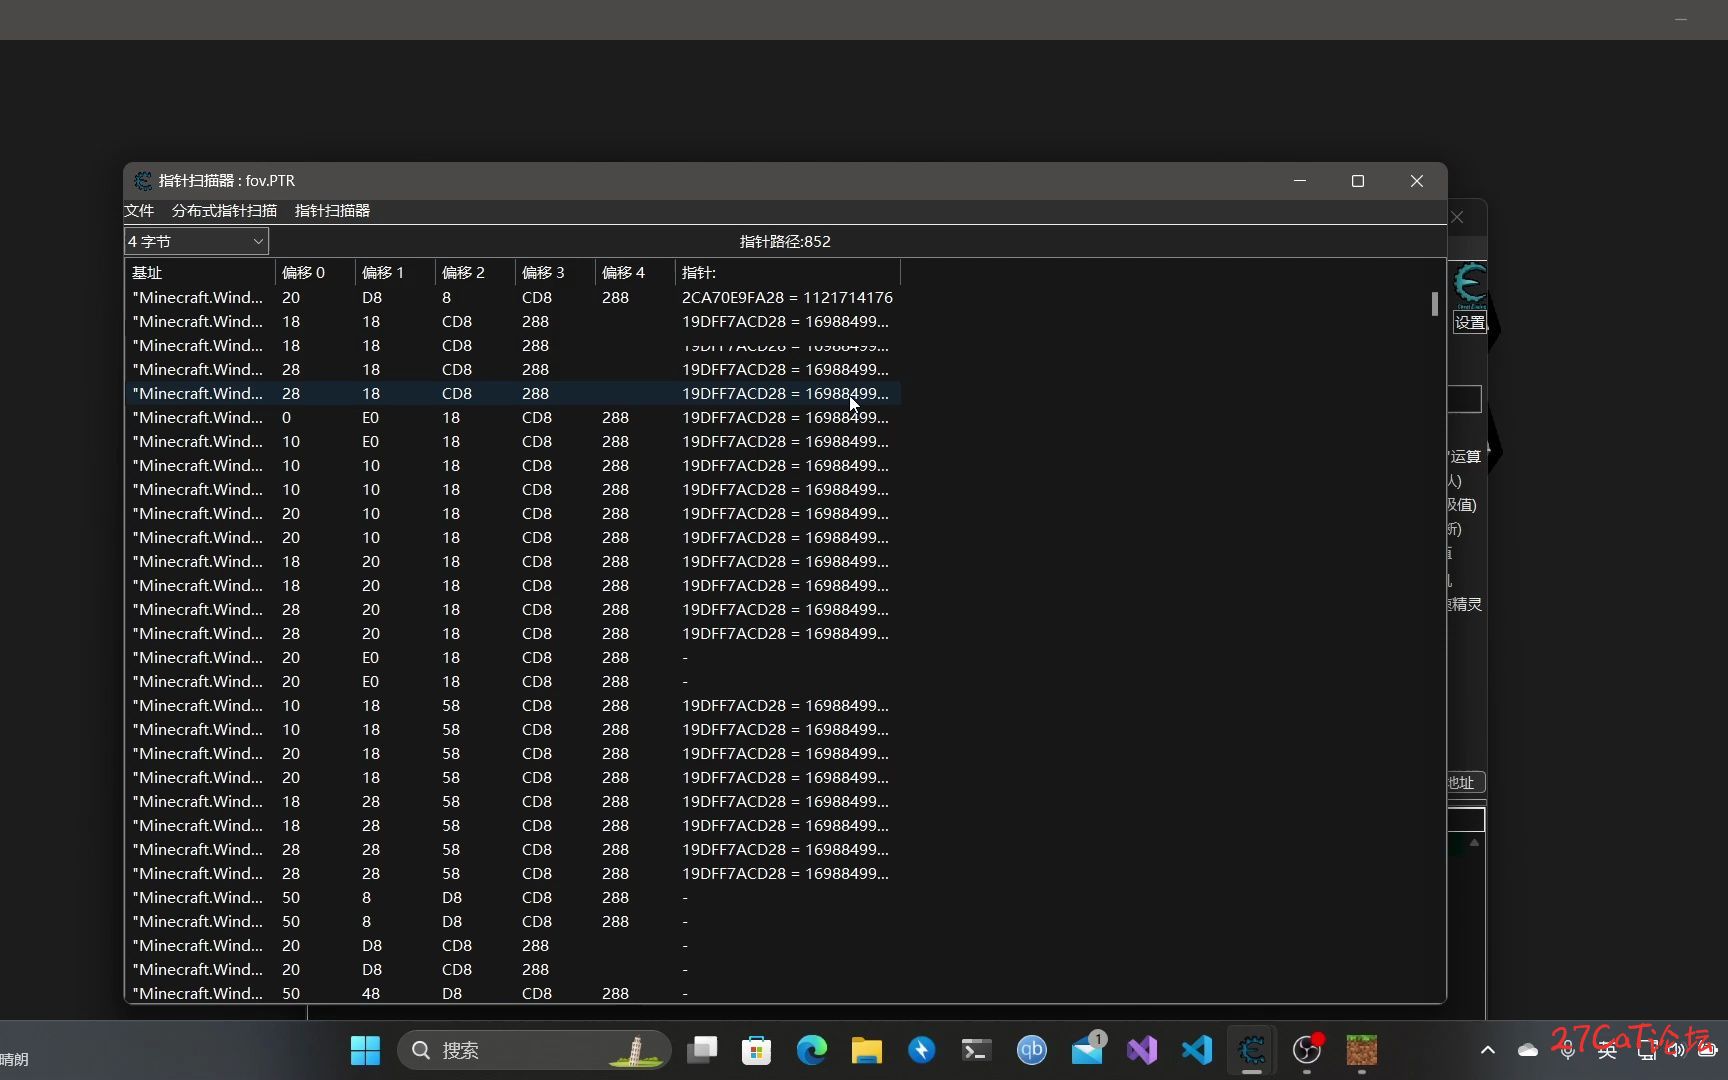Switch to Cheat Engine on the taskbar
Screen dimensions: 1728x1080
tap(1252, 1050)
